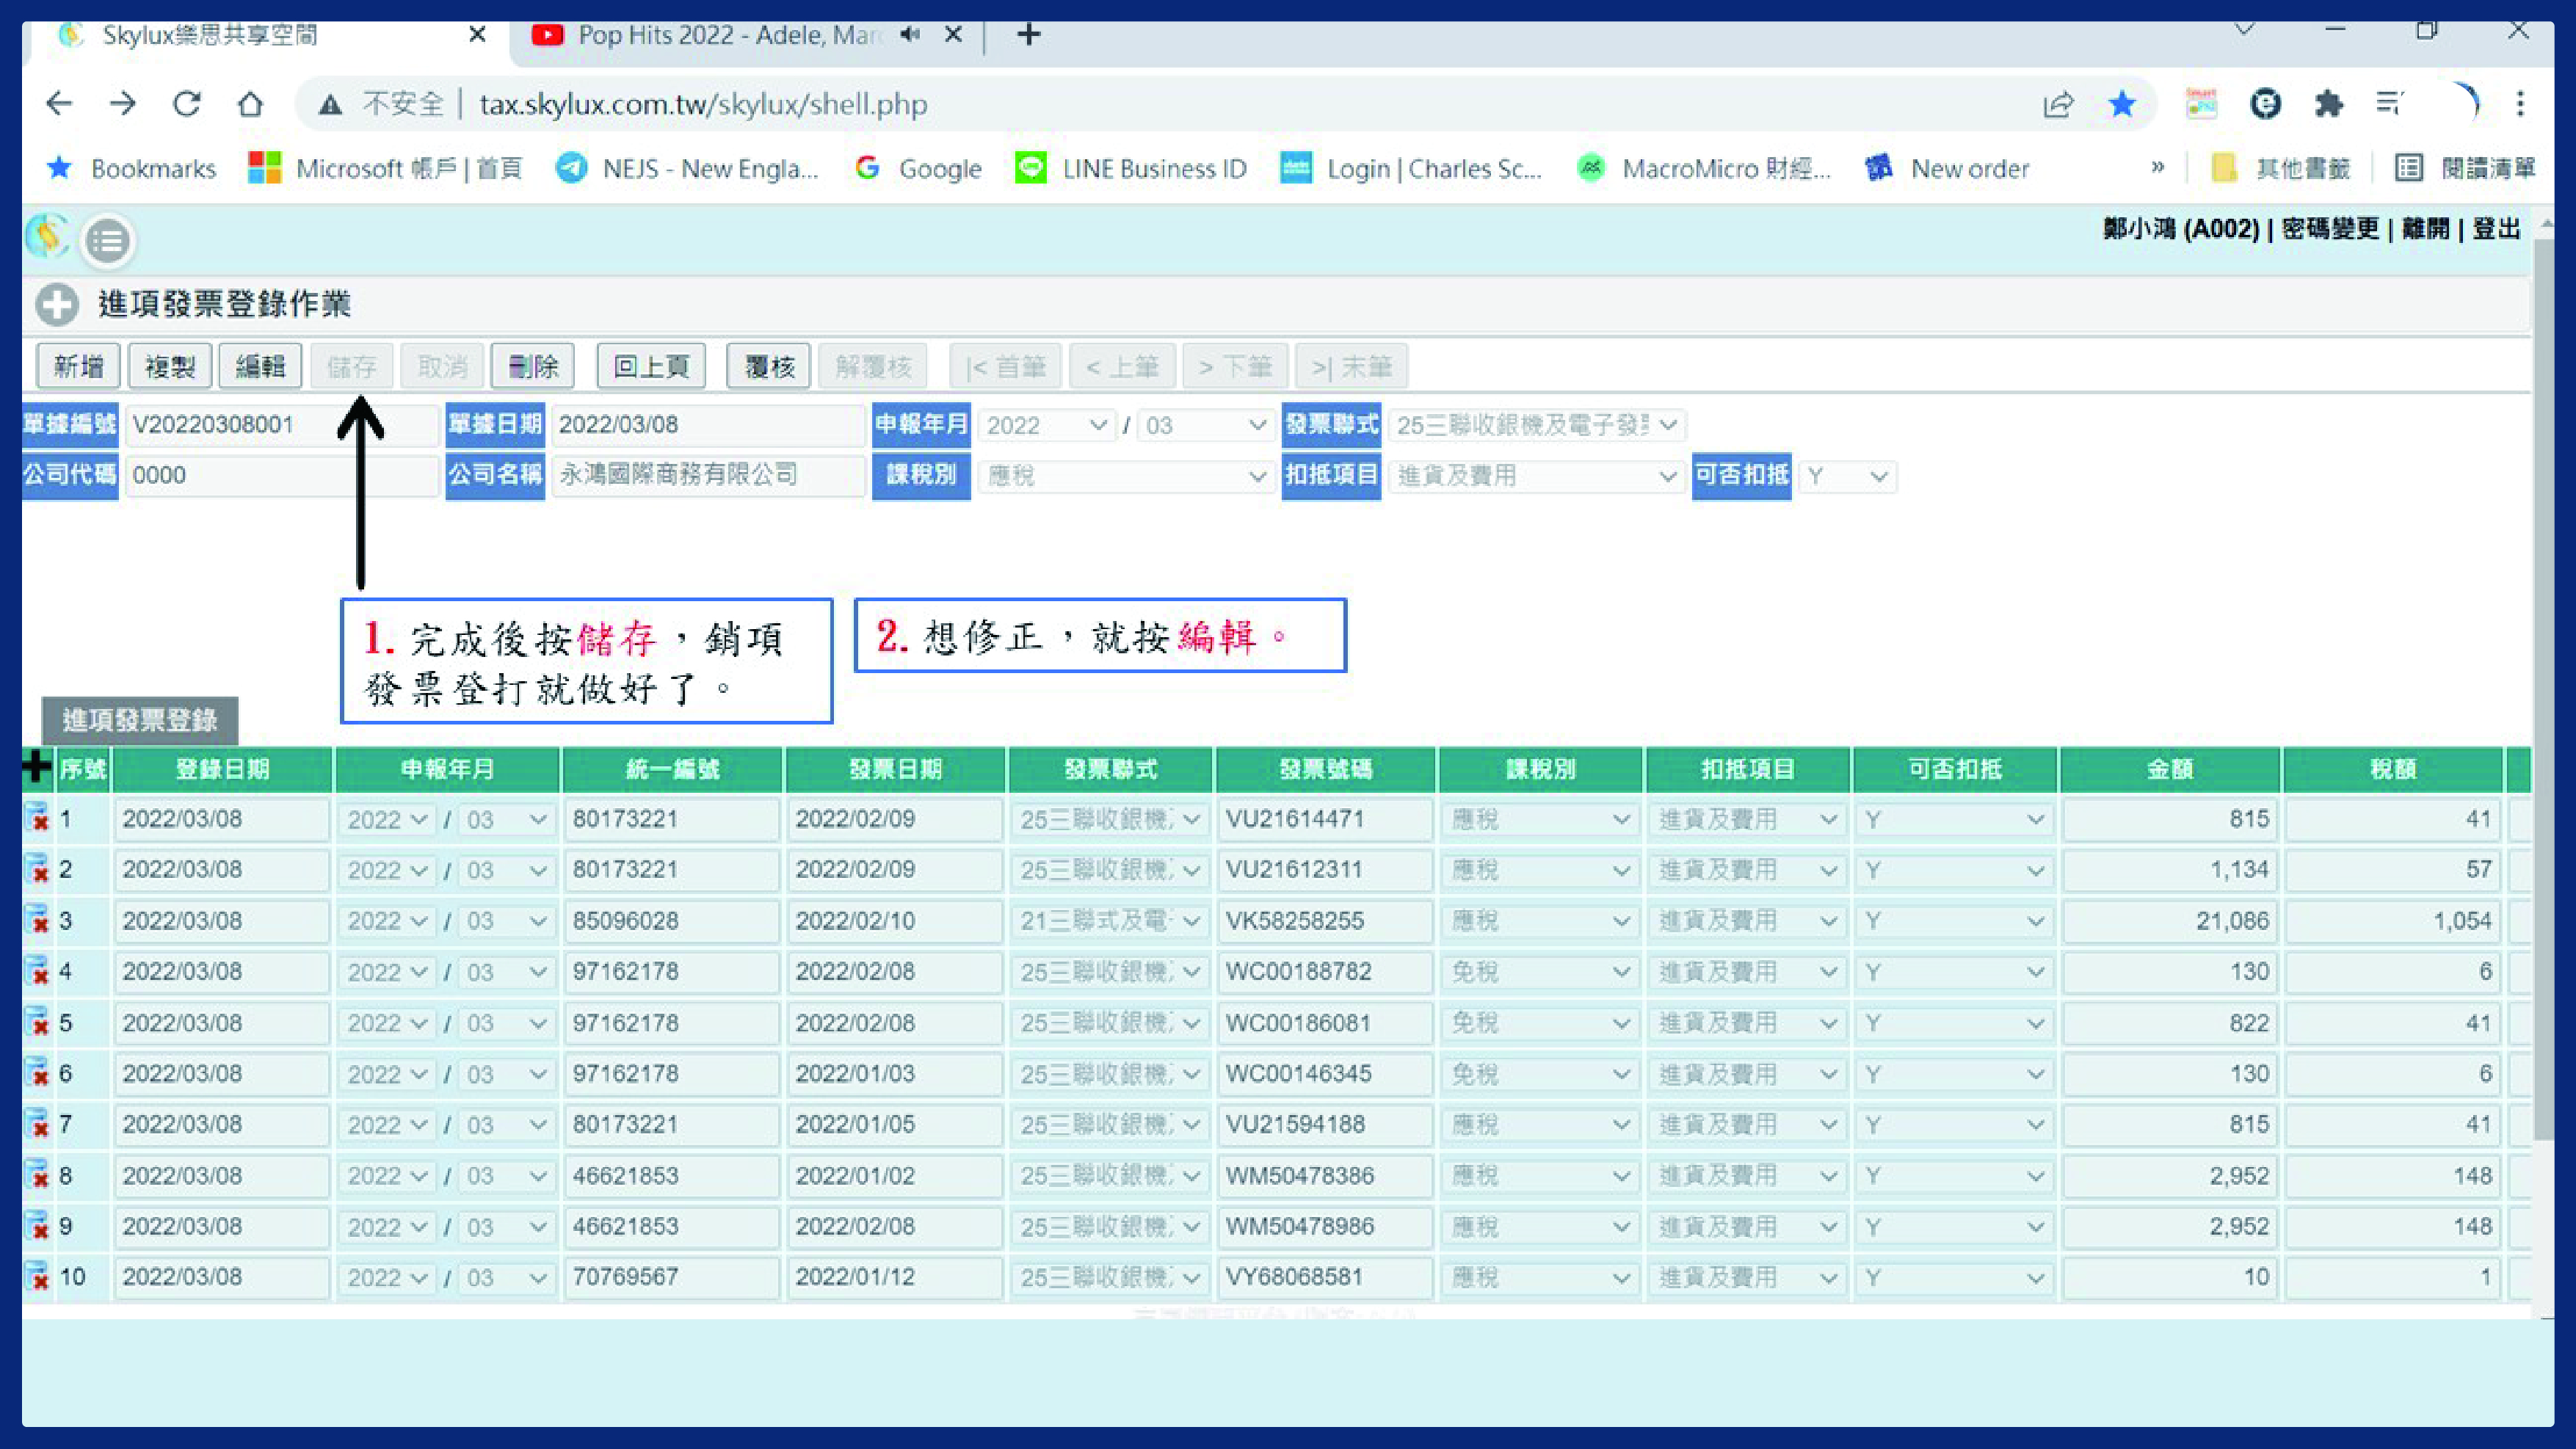Click the Skylux logo icon
The image size is (2576, 1449).
47,237
